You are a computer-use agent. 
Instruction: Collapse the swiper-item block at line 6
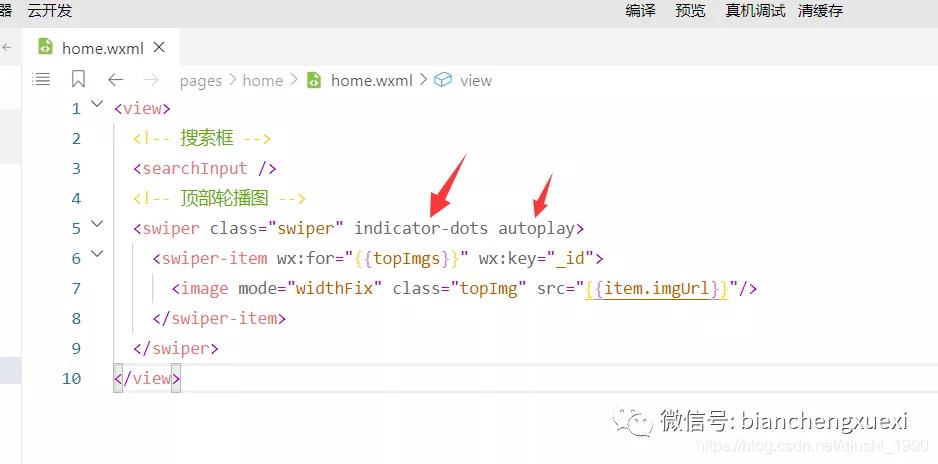(97, 254)
